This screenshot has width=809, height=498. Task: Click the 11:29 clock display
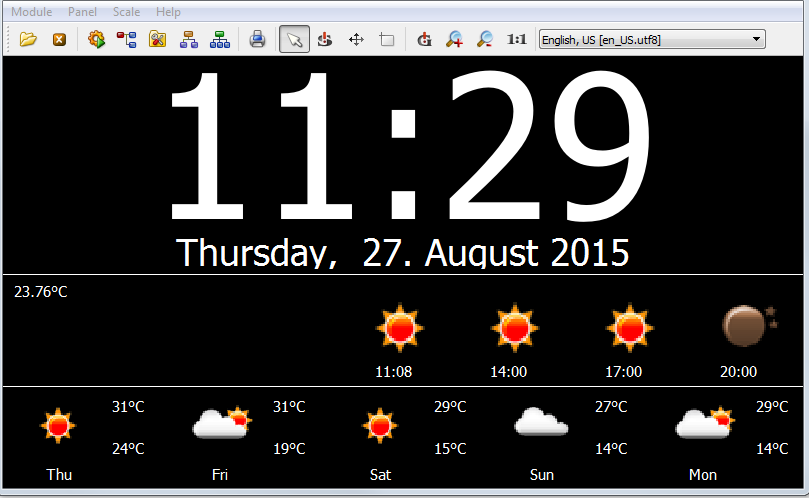tap(408, 146)
